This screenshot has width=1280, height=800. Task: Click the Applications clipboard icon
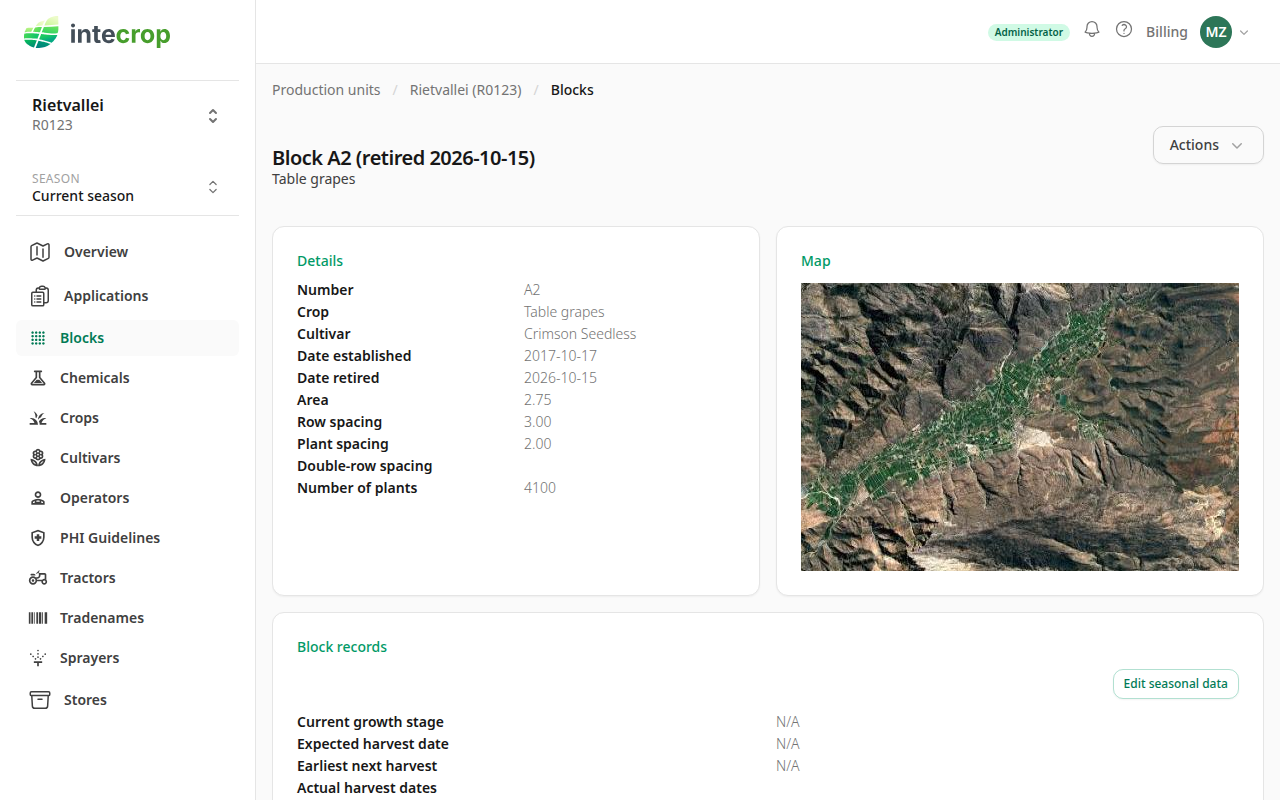pyautogui.click(x=40, y=296)
